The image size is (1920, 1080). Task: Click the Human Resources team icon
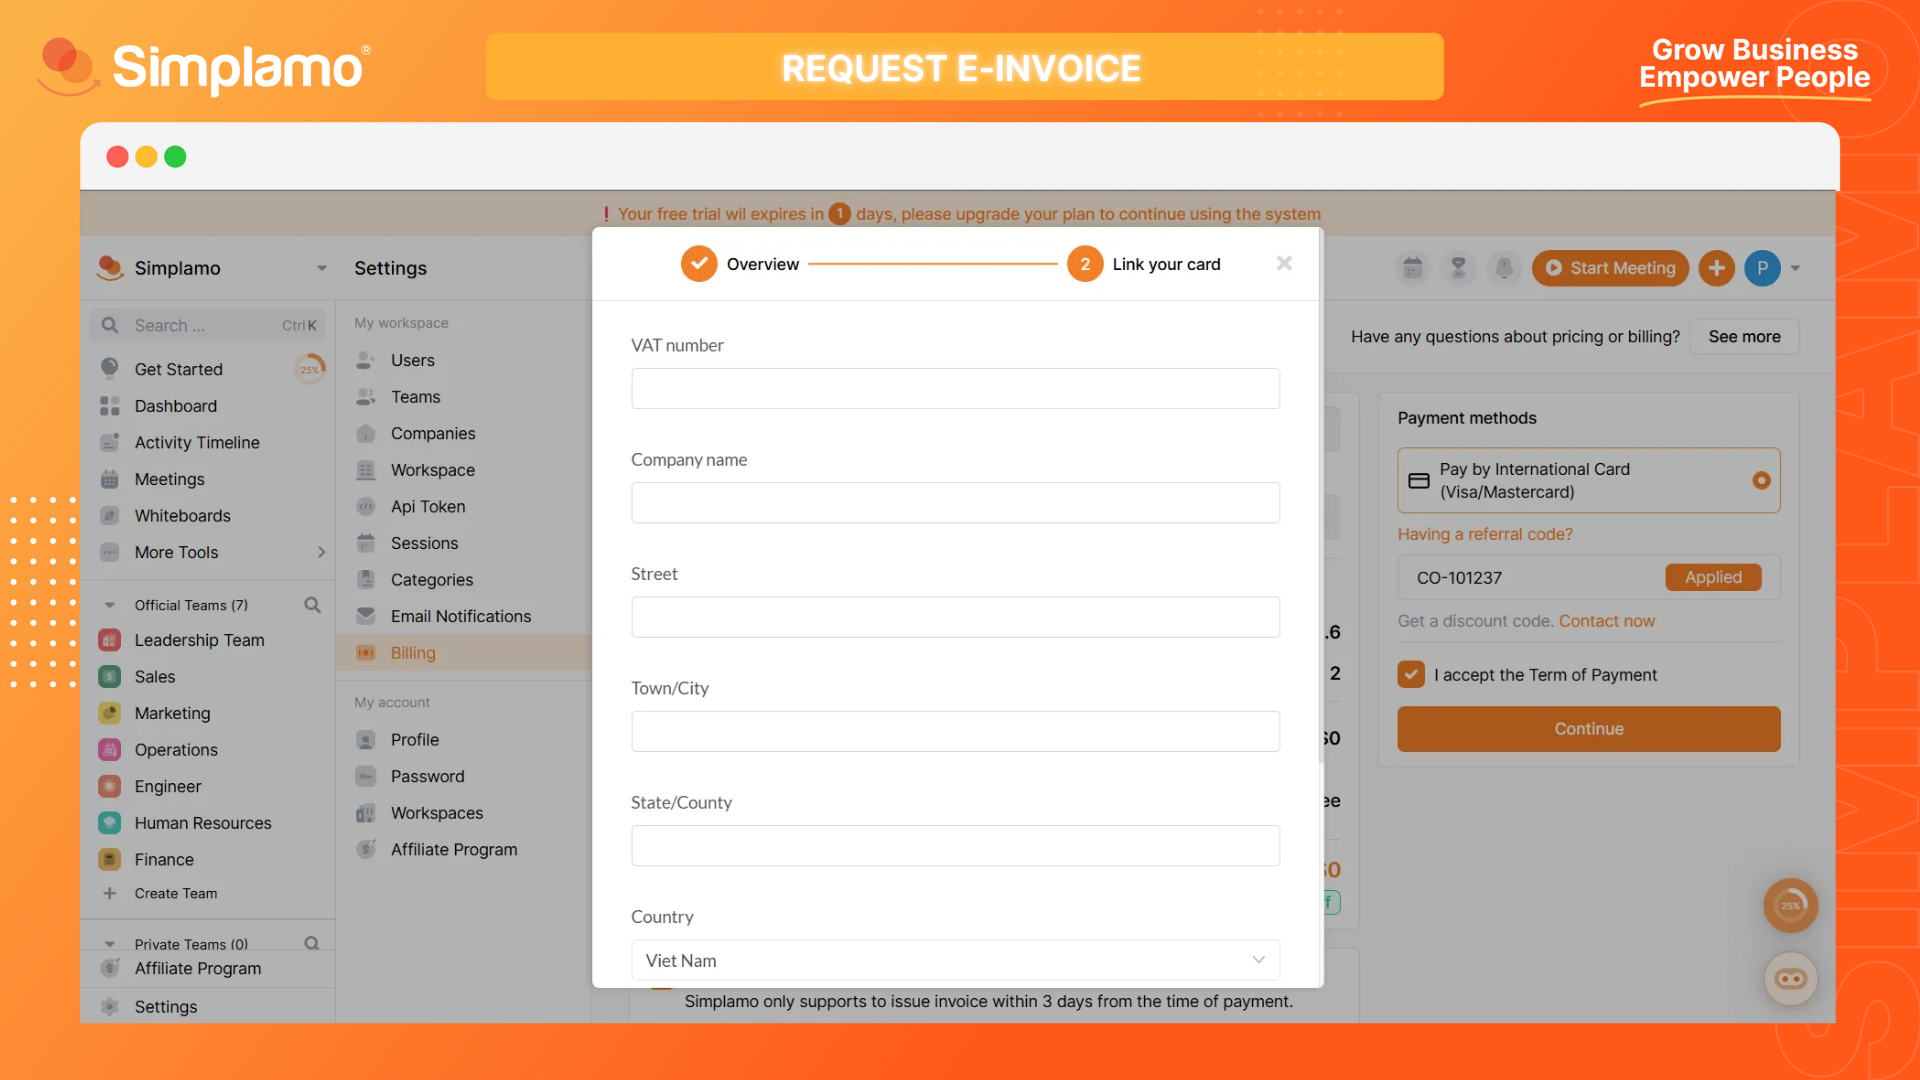(110, 822)
